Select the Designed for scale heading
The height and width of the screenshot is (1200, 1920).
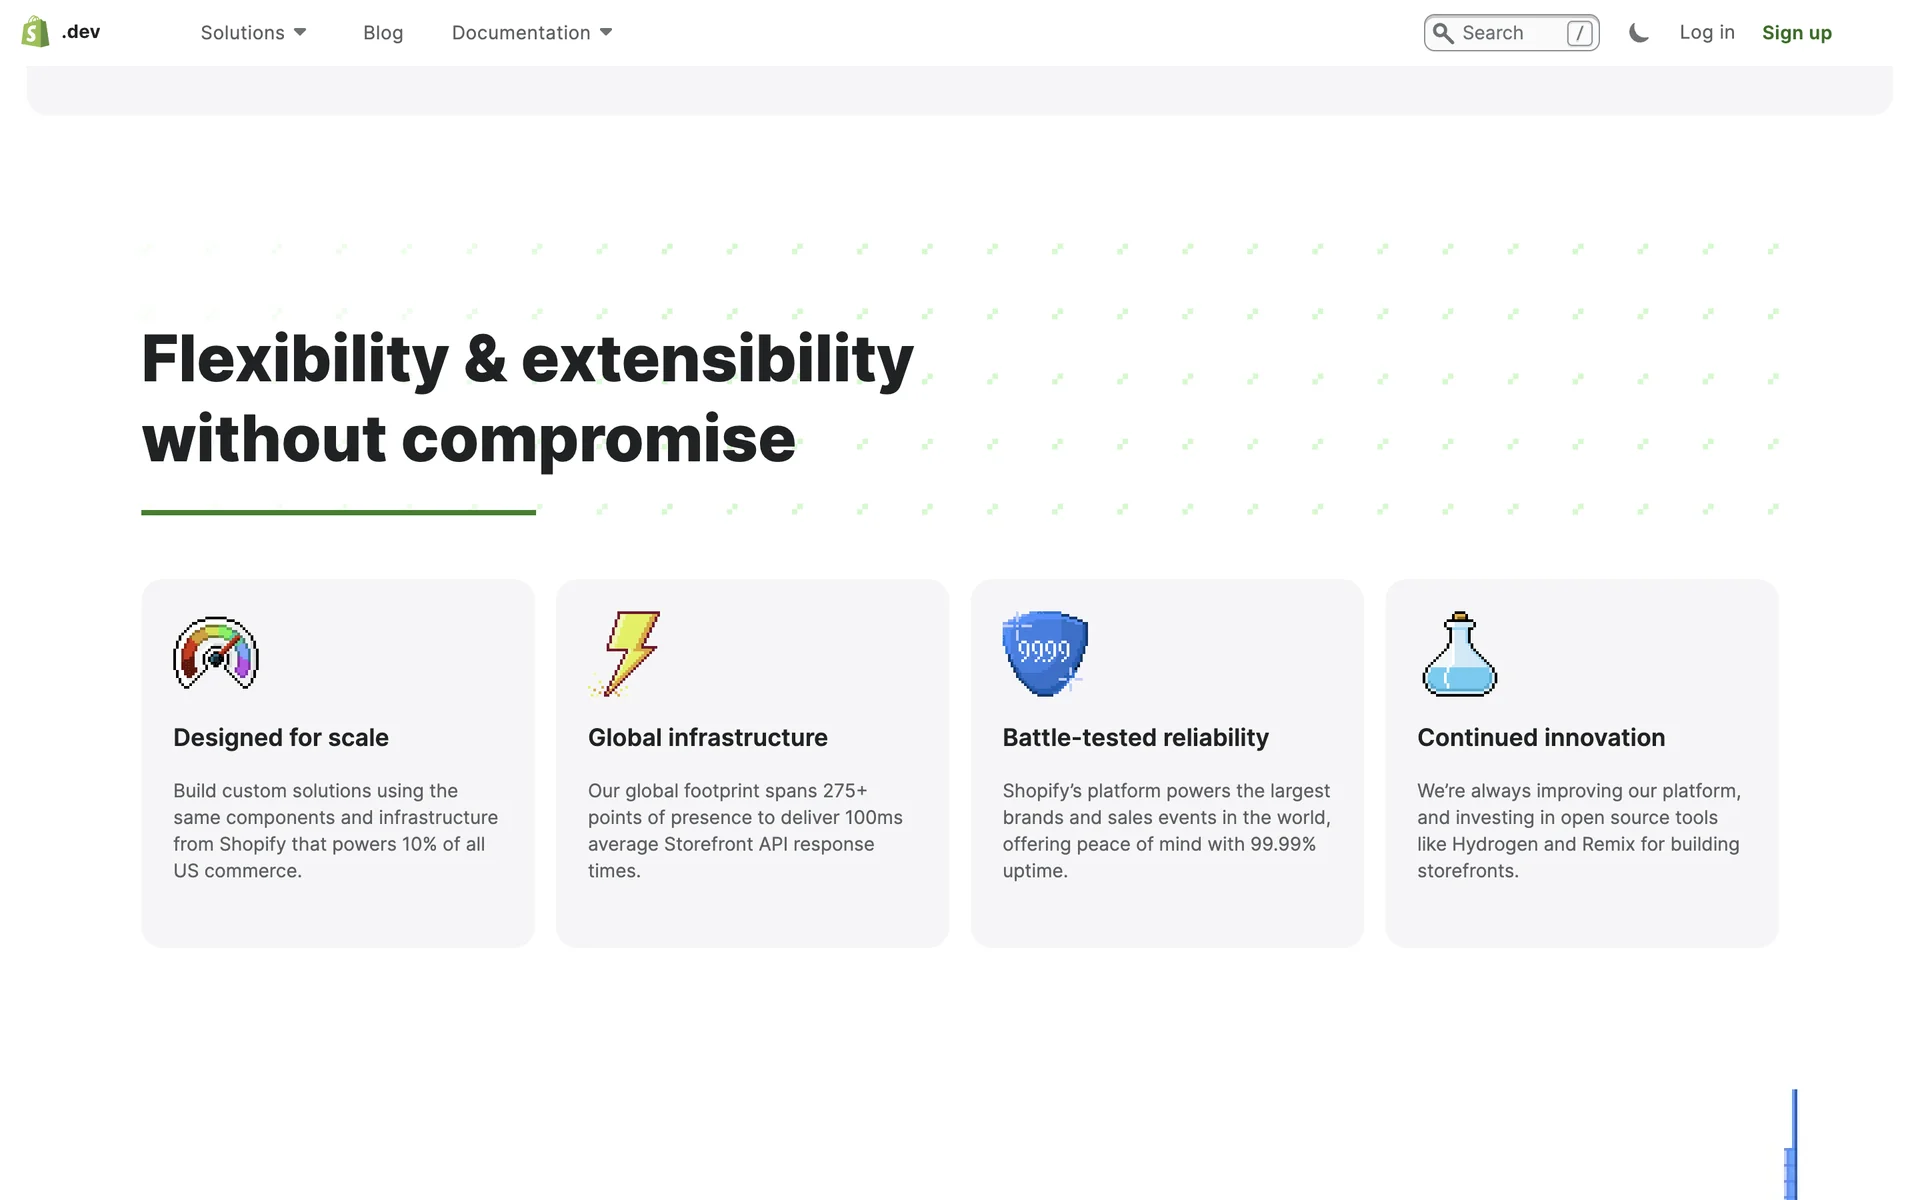pyautogui.click(x=281, y=738)
